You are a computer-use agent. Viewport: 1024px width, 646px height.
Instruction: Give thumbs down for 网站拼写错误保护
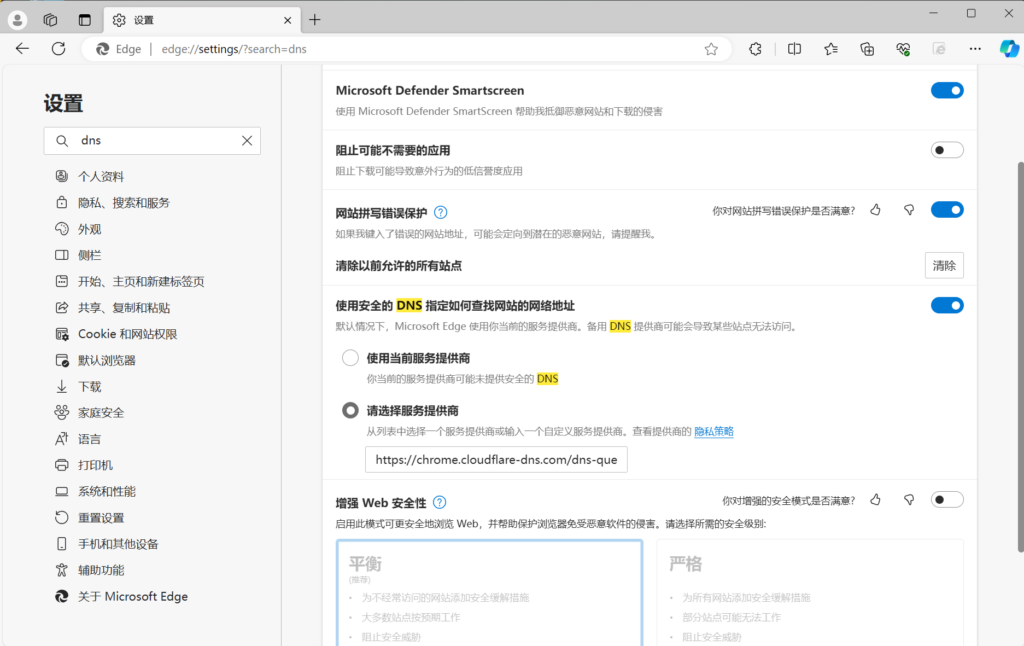(x=909, y=210)
